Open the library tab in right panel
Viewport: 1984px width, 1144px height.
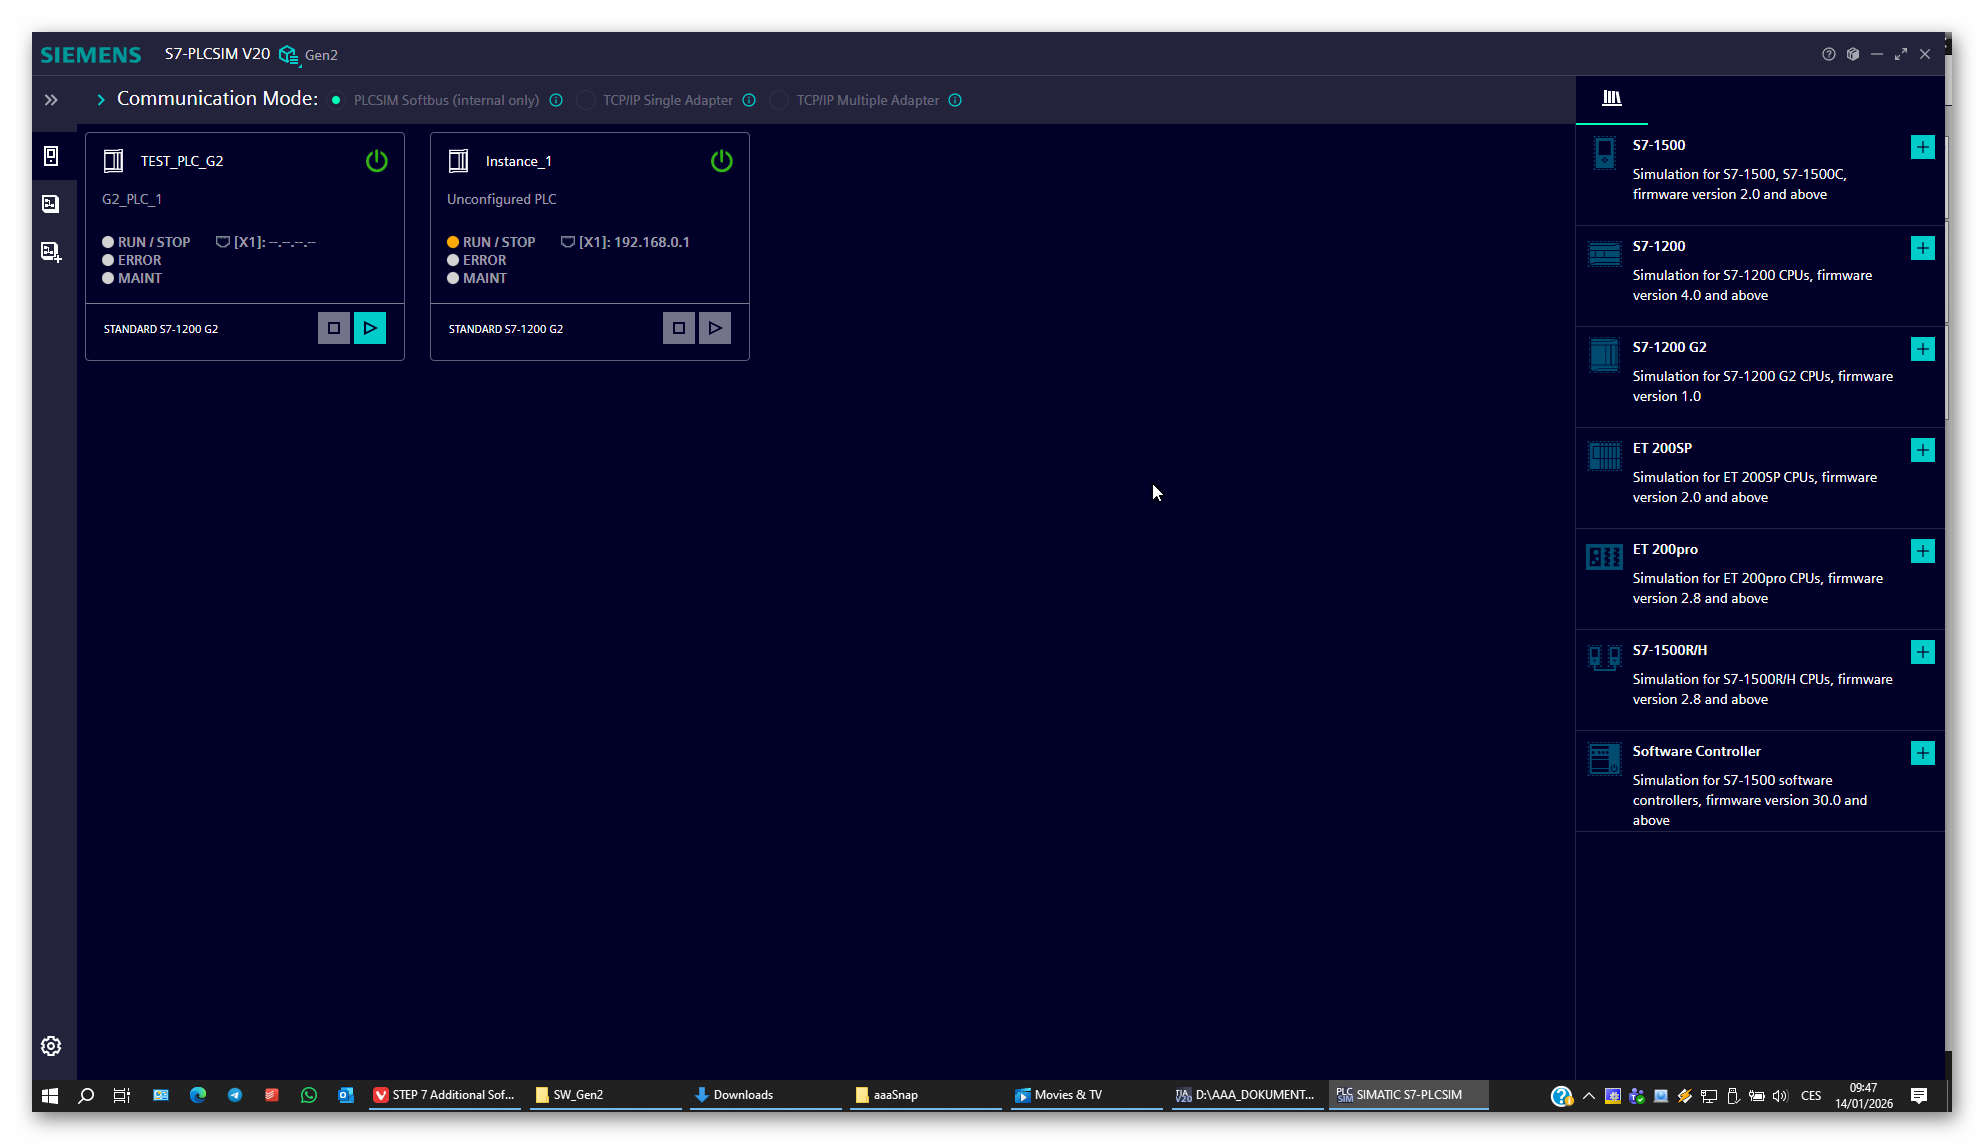pos(1612,98)
